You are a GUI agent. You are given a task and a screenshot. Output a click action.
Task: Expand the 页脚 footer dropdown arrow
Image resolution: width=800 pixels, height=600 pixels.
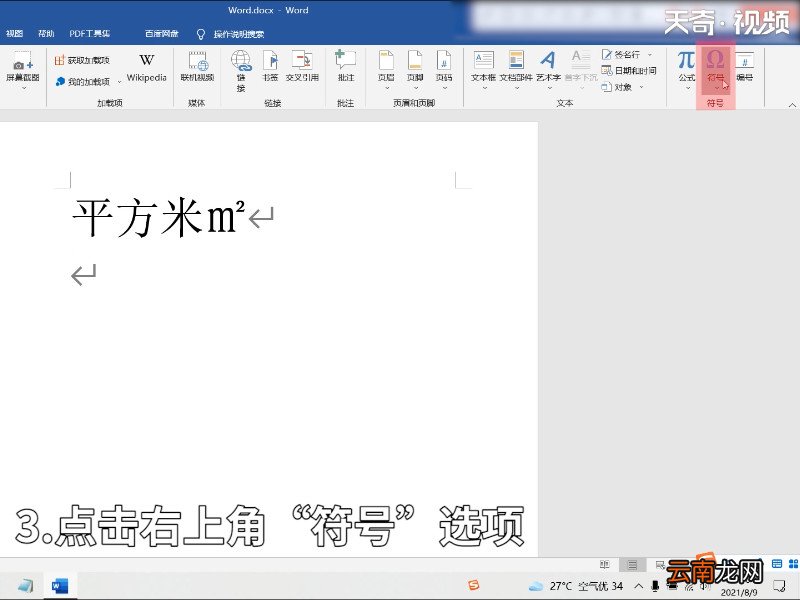[415, 88]
